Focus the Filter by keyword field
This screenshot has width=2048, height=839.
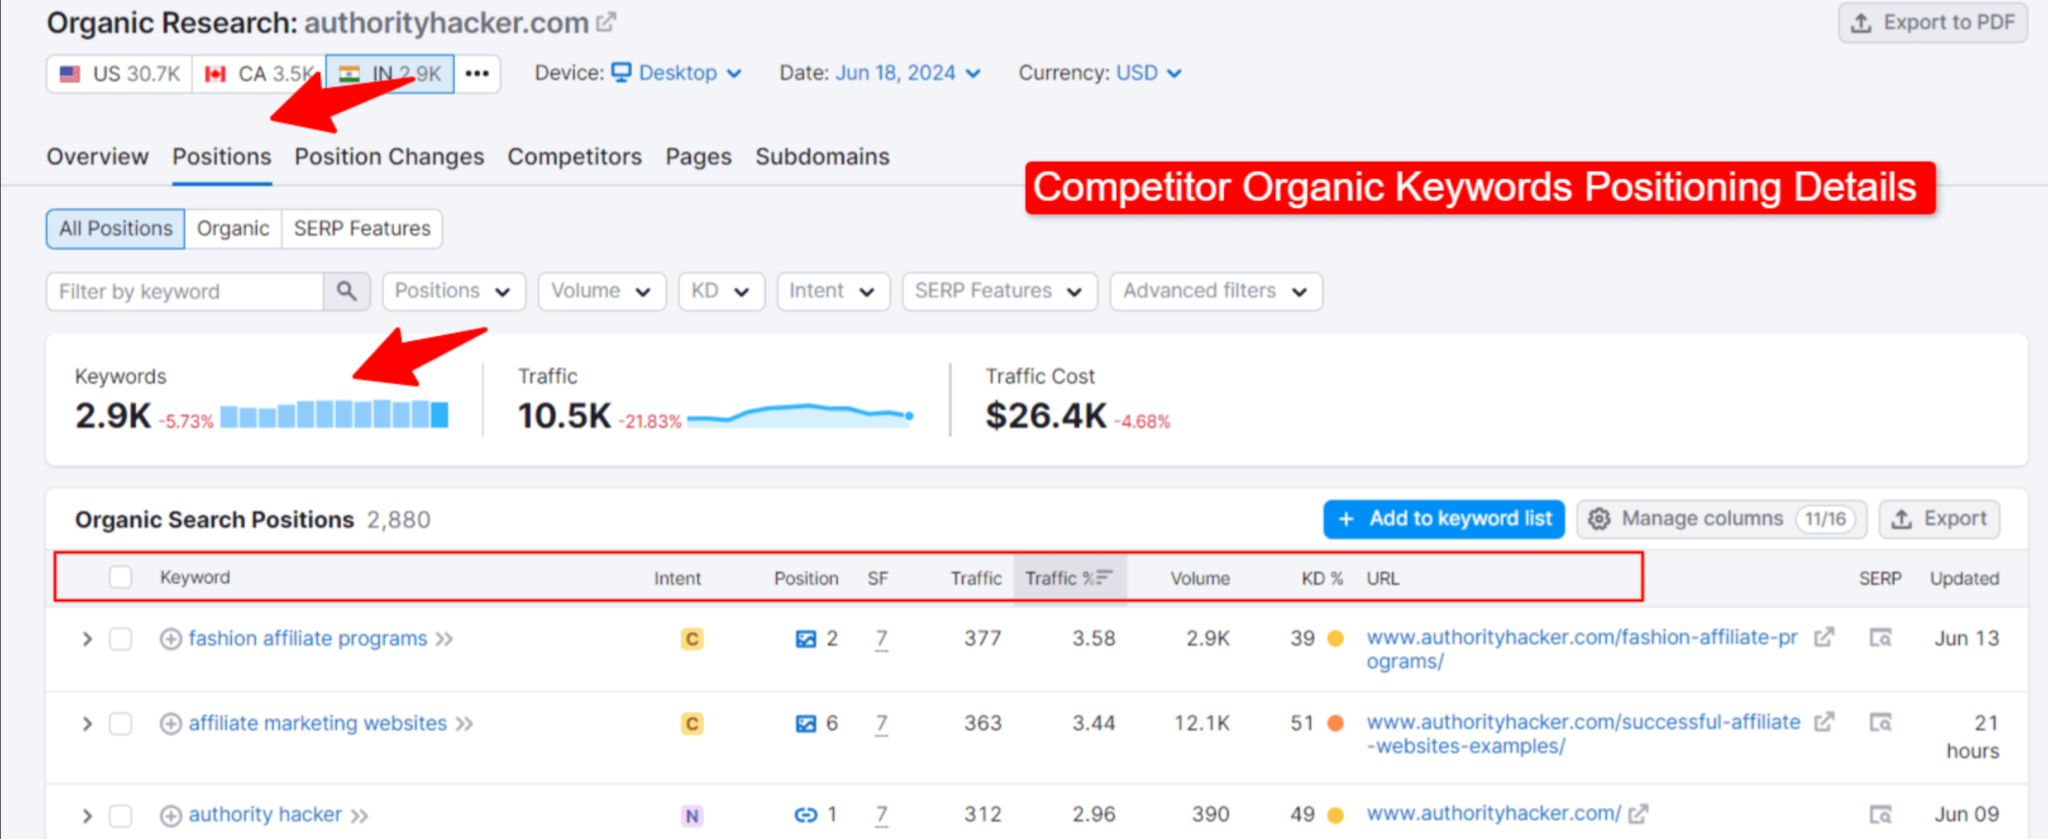pyautogui.click(x=185, y=291)
